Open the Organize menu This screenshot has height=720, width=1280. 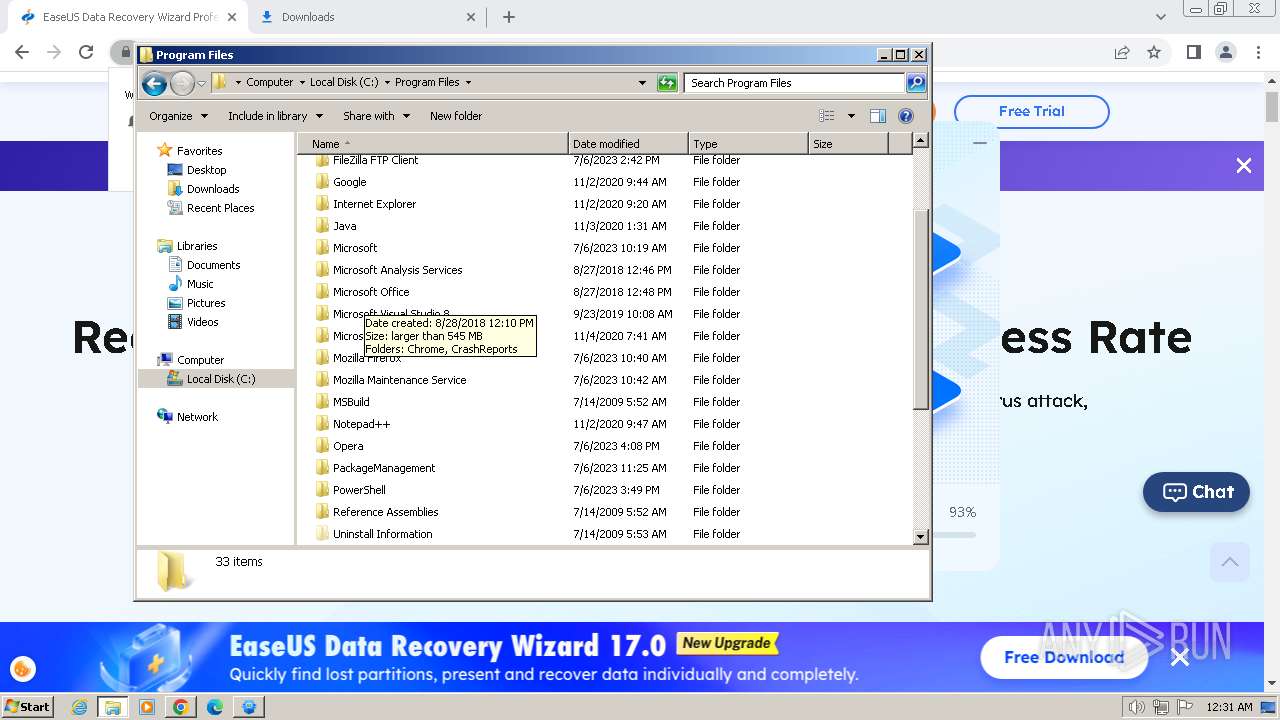coord(178,116)
